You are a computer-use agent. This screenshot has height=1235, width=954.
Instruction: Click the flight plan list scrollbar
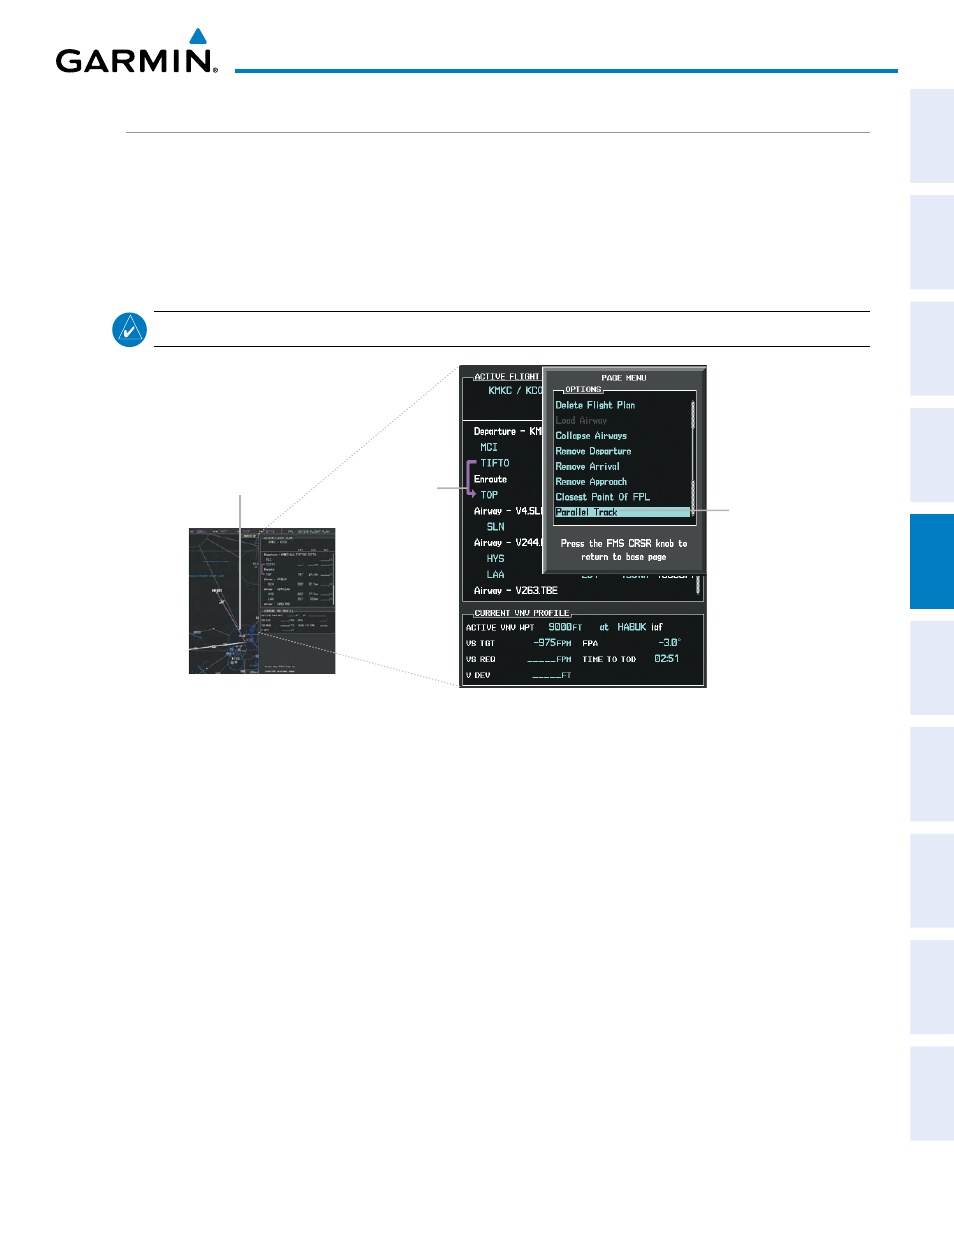[697, 584]
